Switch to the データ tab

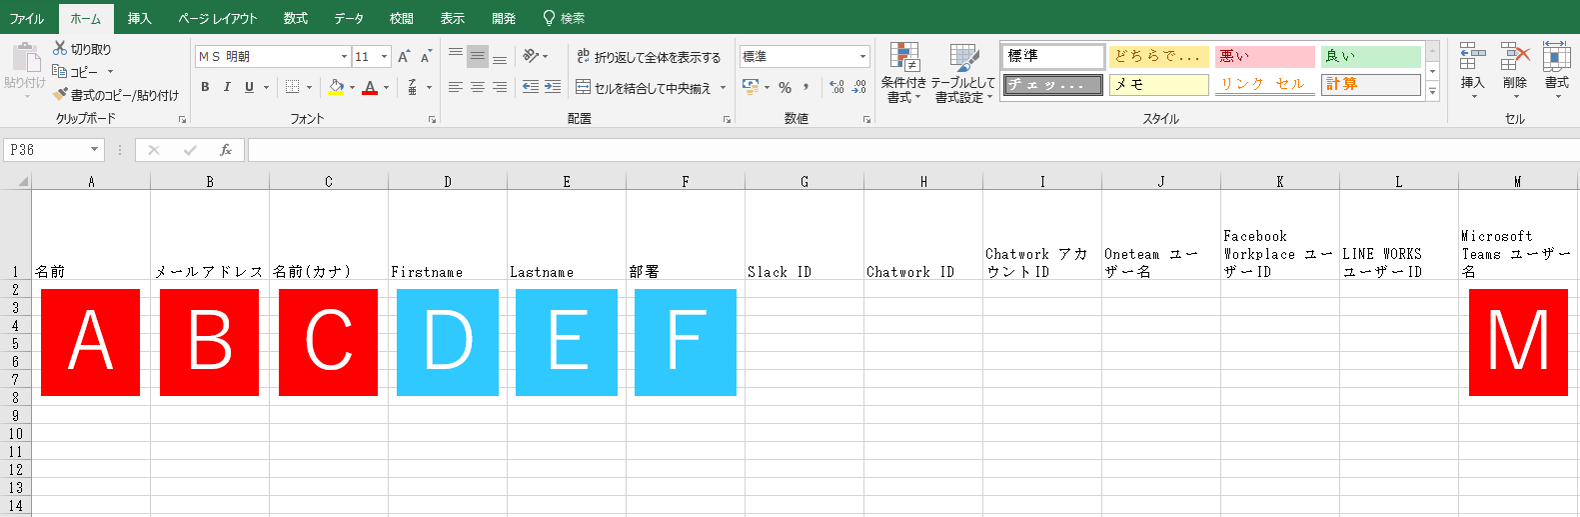pyautogui.click(x=349, y=18)
